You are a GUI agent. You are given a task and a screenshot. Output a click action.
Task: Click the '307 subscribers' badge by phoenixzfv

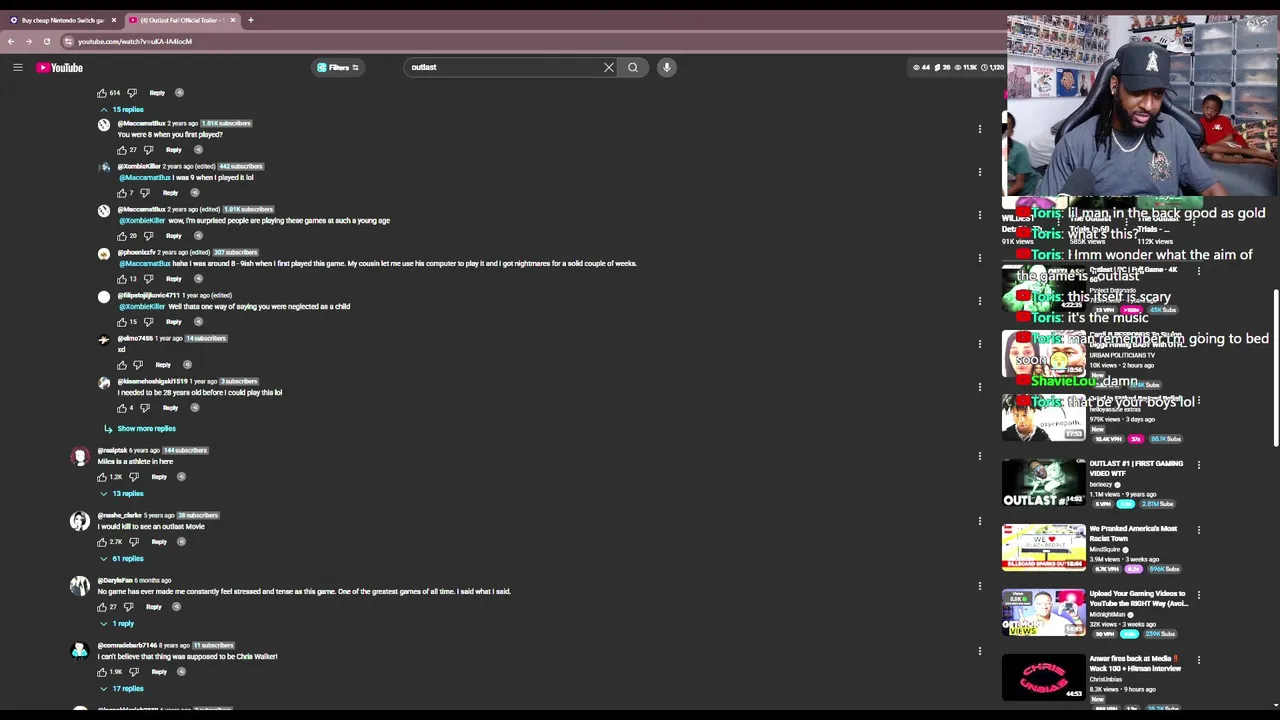235,252
